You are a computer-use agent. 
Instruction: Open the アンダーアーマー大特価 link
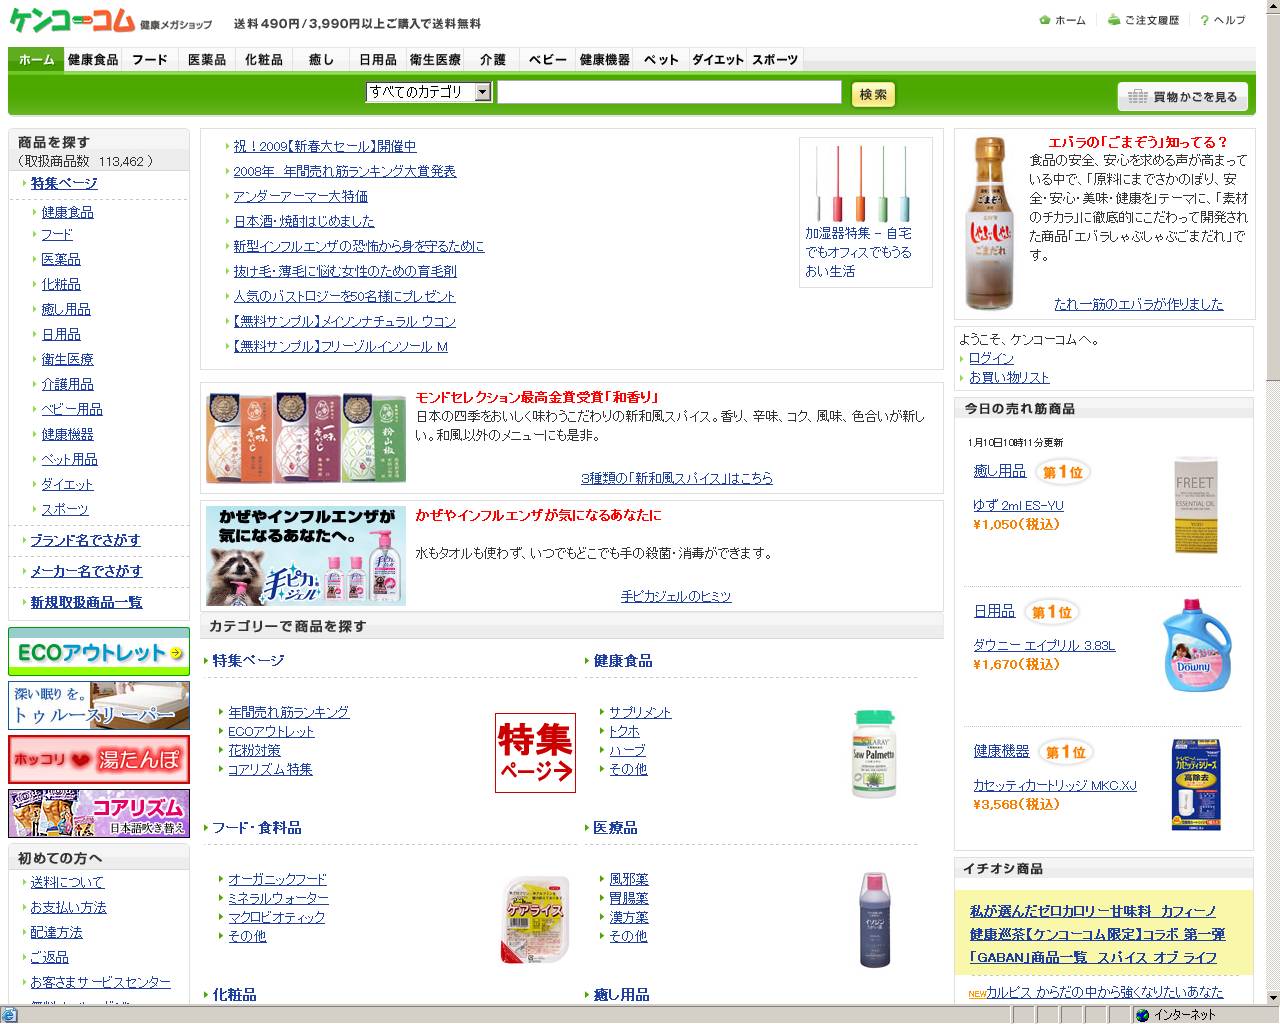(301, 196)
